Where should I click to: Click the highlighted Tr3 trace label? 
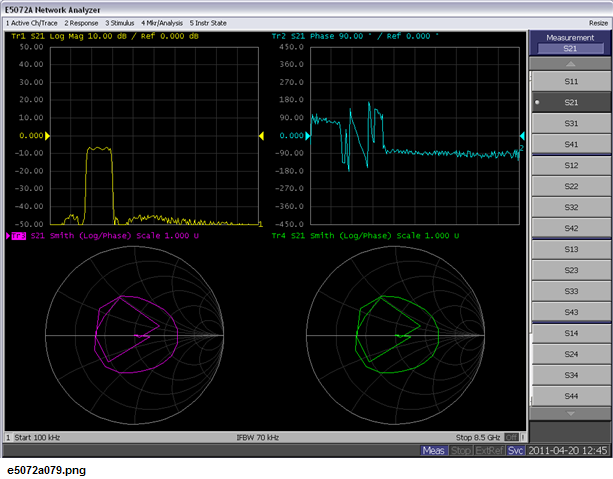point(19,236)
